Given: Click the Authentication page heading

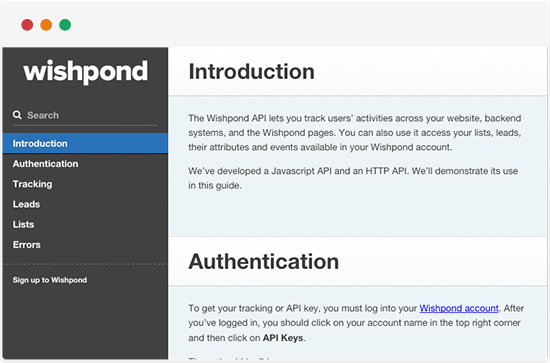Looking at the screenshot, I should coord(264,261).
